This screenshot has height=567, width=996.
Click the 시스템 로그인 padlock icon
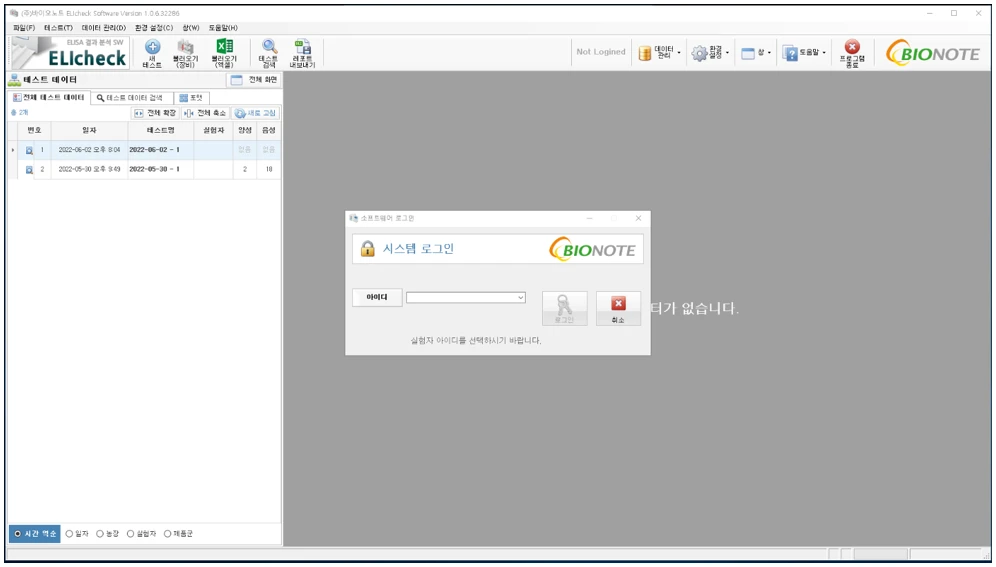(x=367, y=248)
